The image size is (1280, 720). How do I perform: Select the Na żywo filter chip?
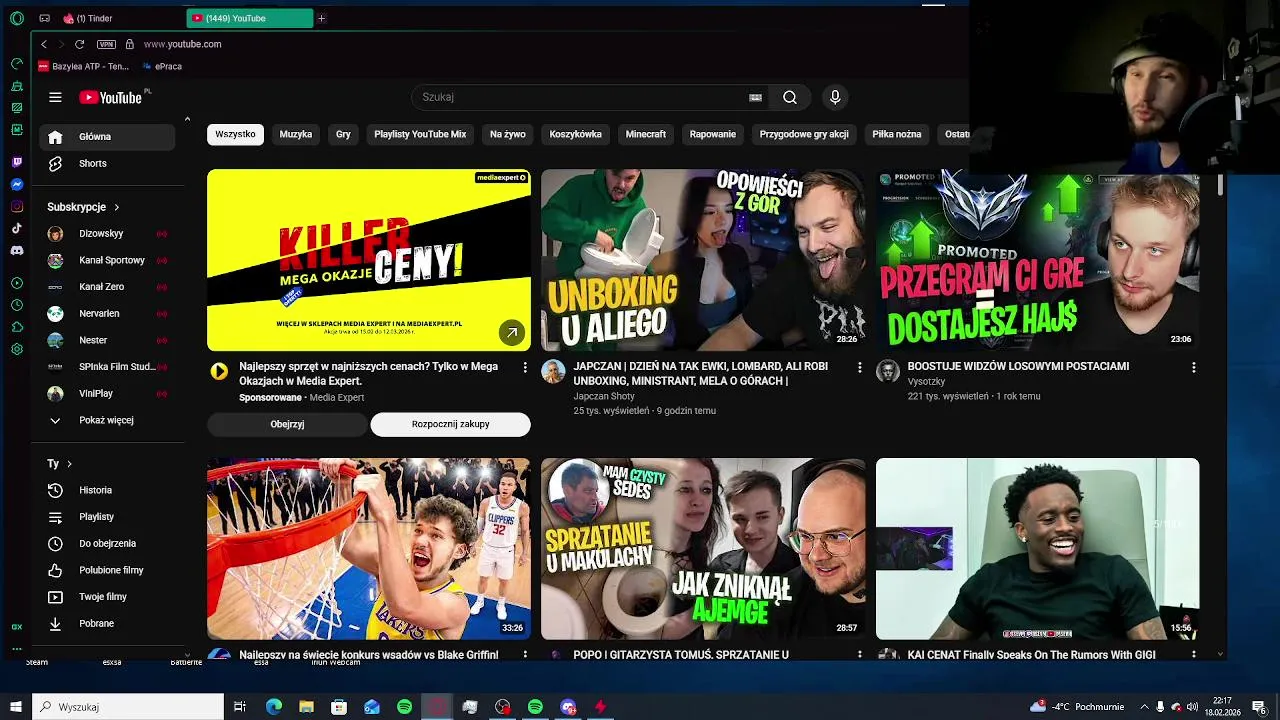507,134
